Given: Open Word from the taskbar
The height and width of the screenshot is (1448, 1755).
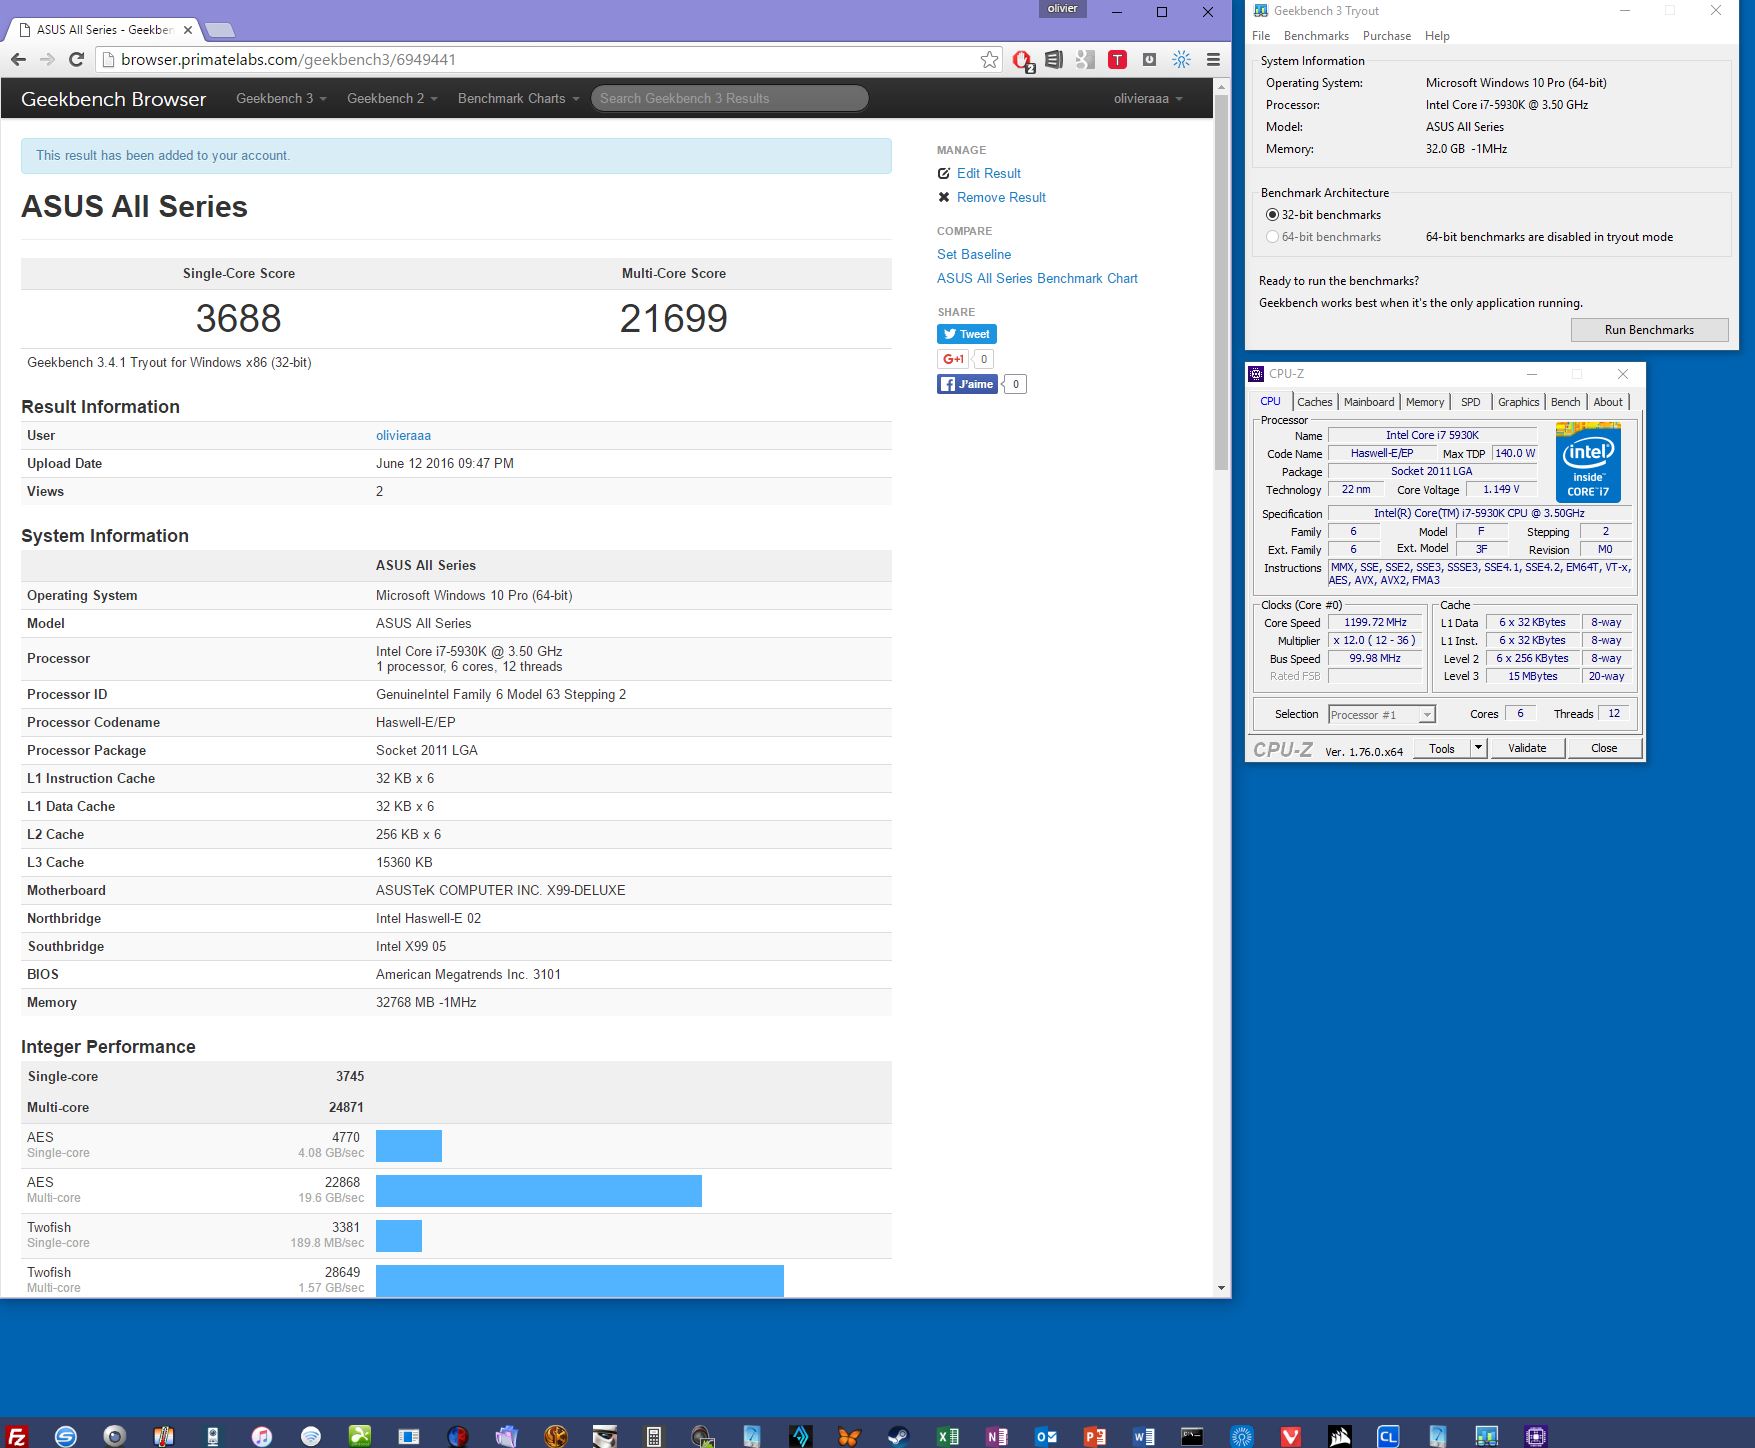Looking at the screenshot, I should 1144,1436.
